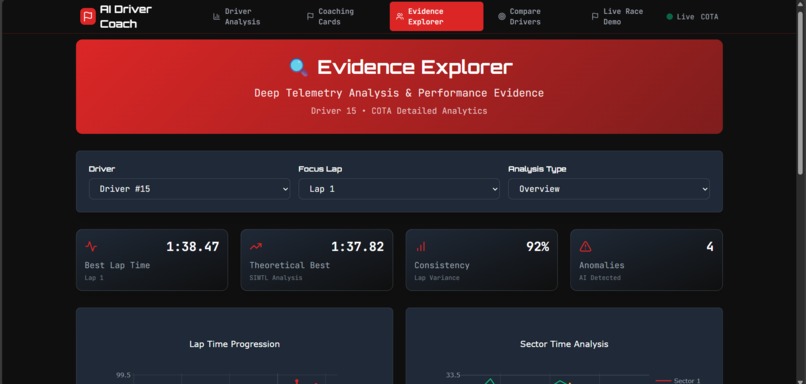Click the 99.5 axis label on lap chart
This screenshot has width=806, height=384.
(123, 375)
